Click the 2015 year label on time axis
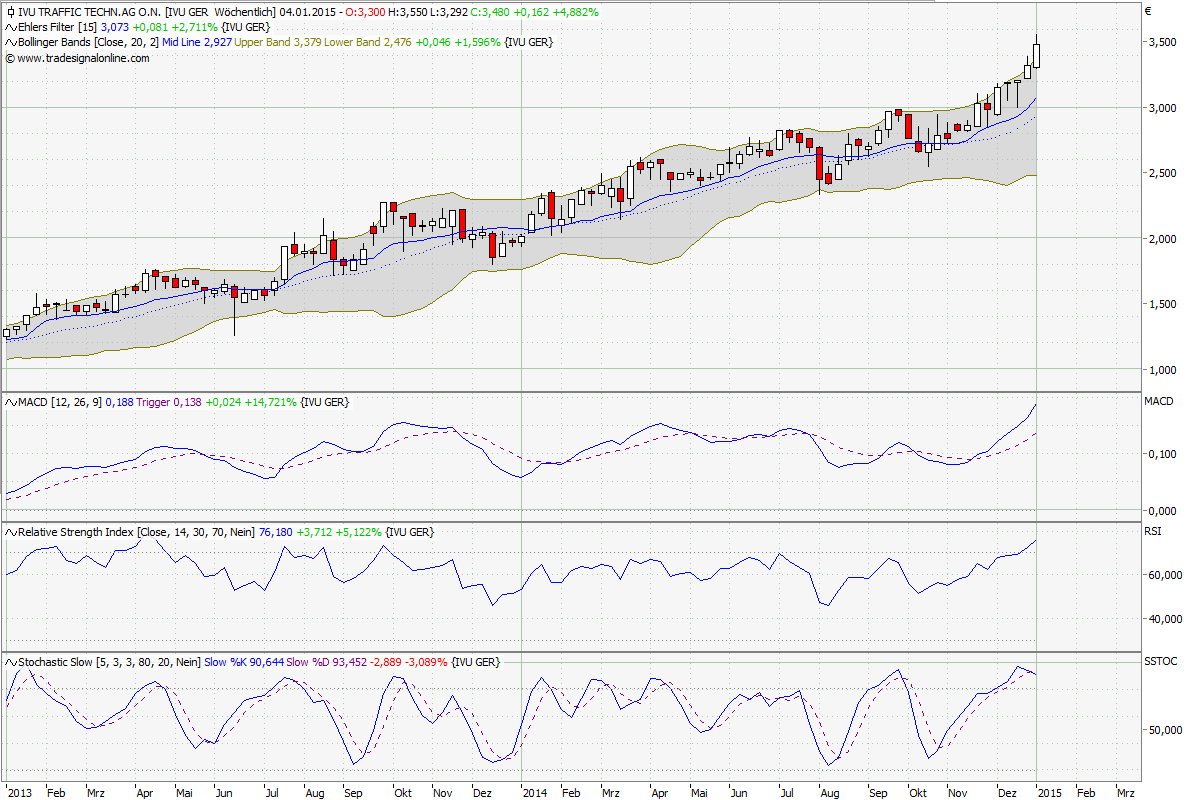 (1051, 792)
